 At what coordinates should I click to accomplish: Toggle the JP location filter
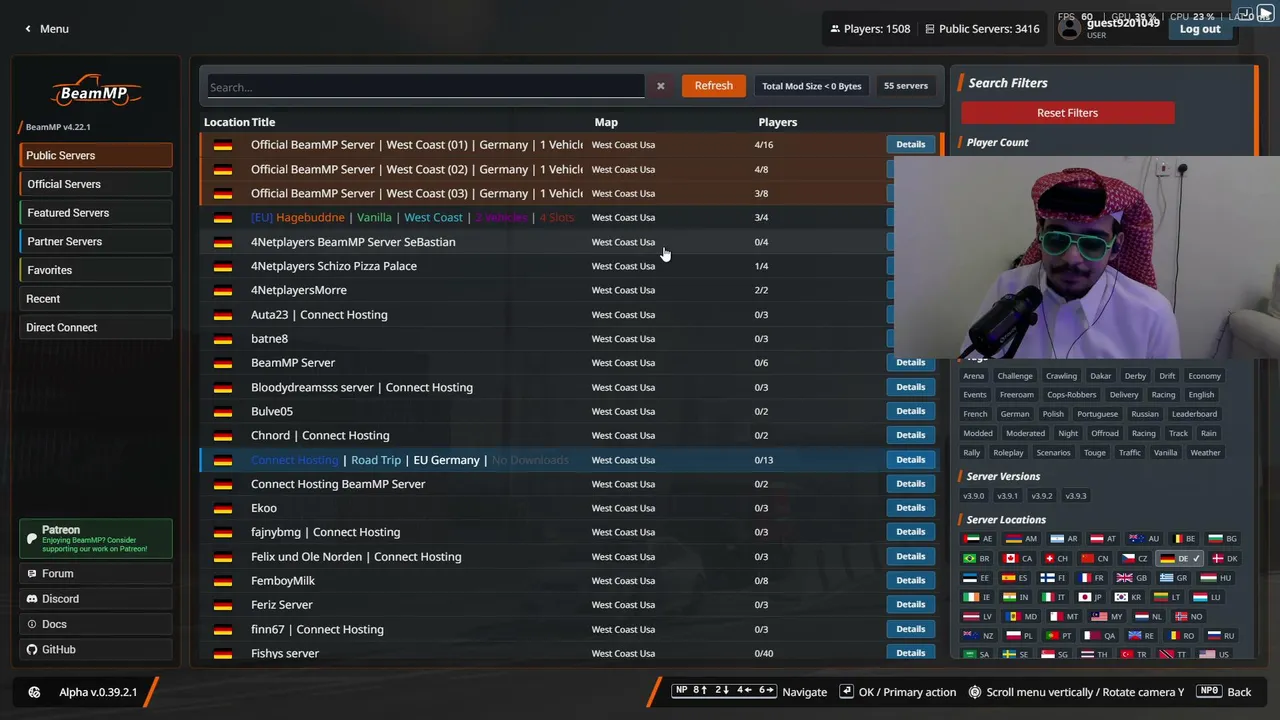[1090, 597]
